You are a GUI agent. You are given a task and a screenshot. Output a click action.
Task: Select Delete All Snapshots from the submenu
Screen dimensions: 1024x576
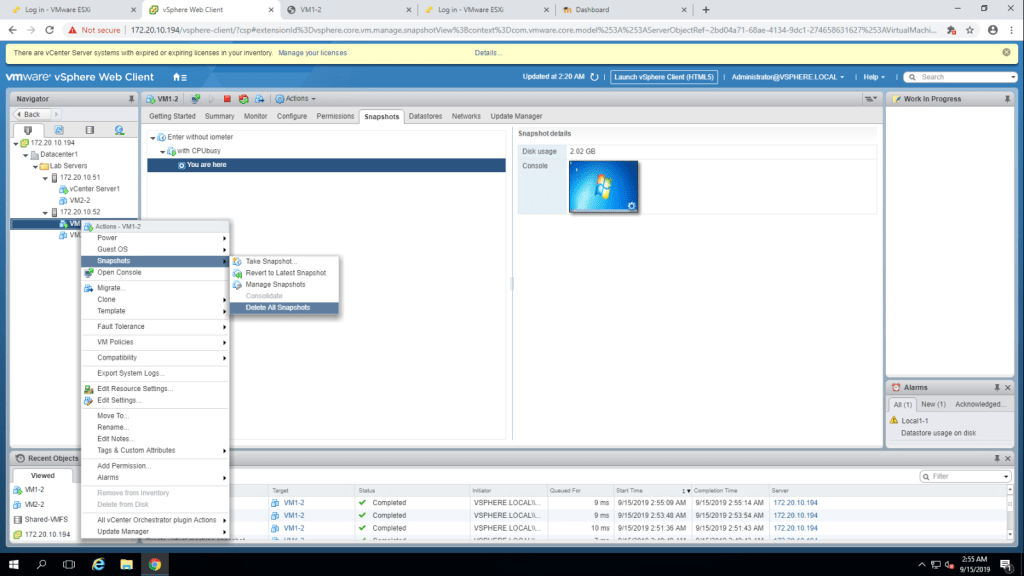tap(277, 307)
